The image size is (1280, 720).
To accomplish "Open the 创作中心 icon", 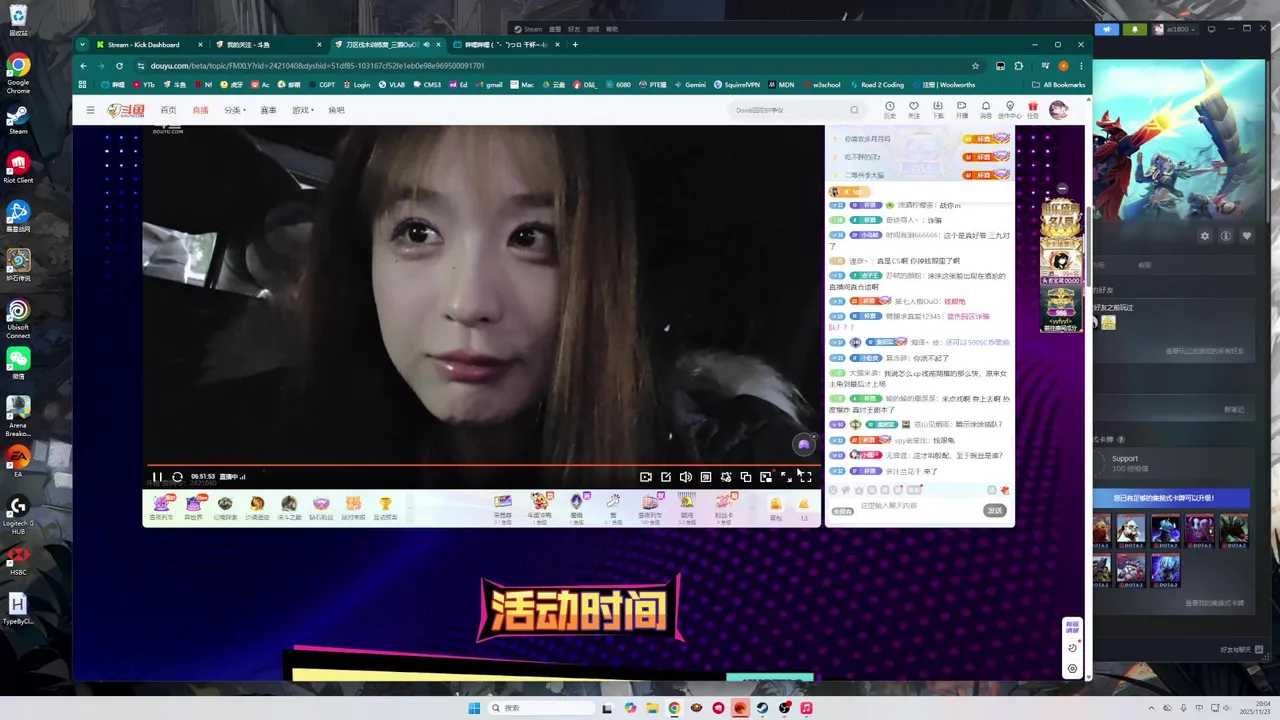I will (1009, 109).
